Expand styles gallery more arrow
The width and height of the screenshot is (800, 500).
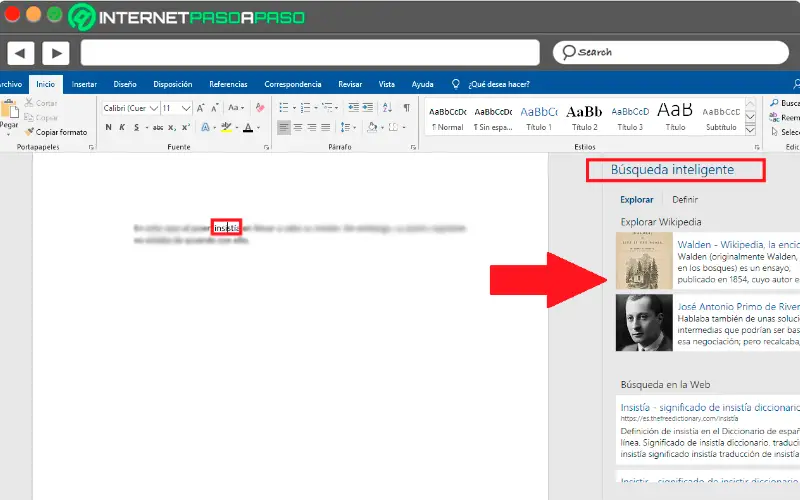(750, 130)
